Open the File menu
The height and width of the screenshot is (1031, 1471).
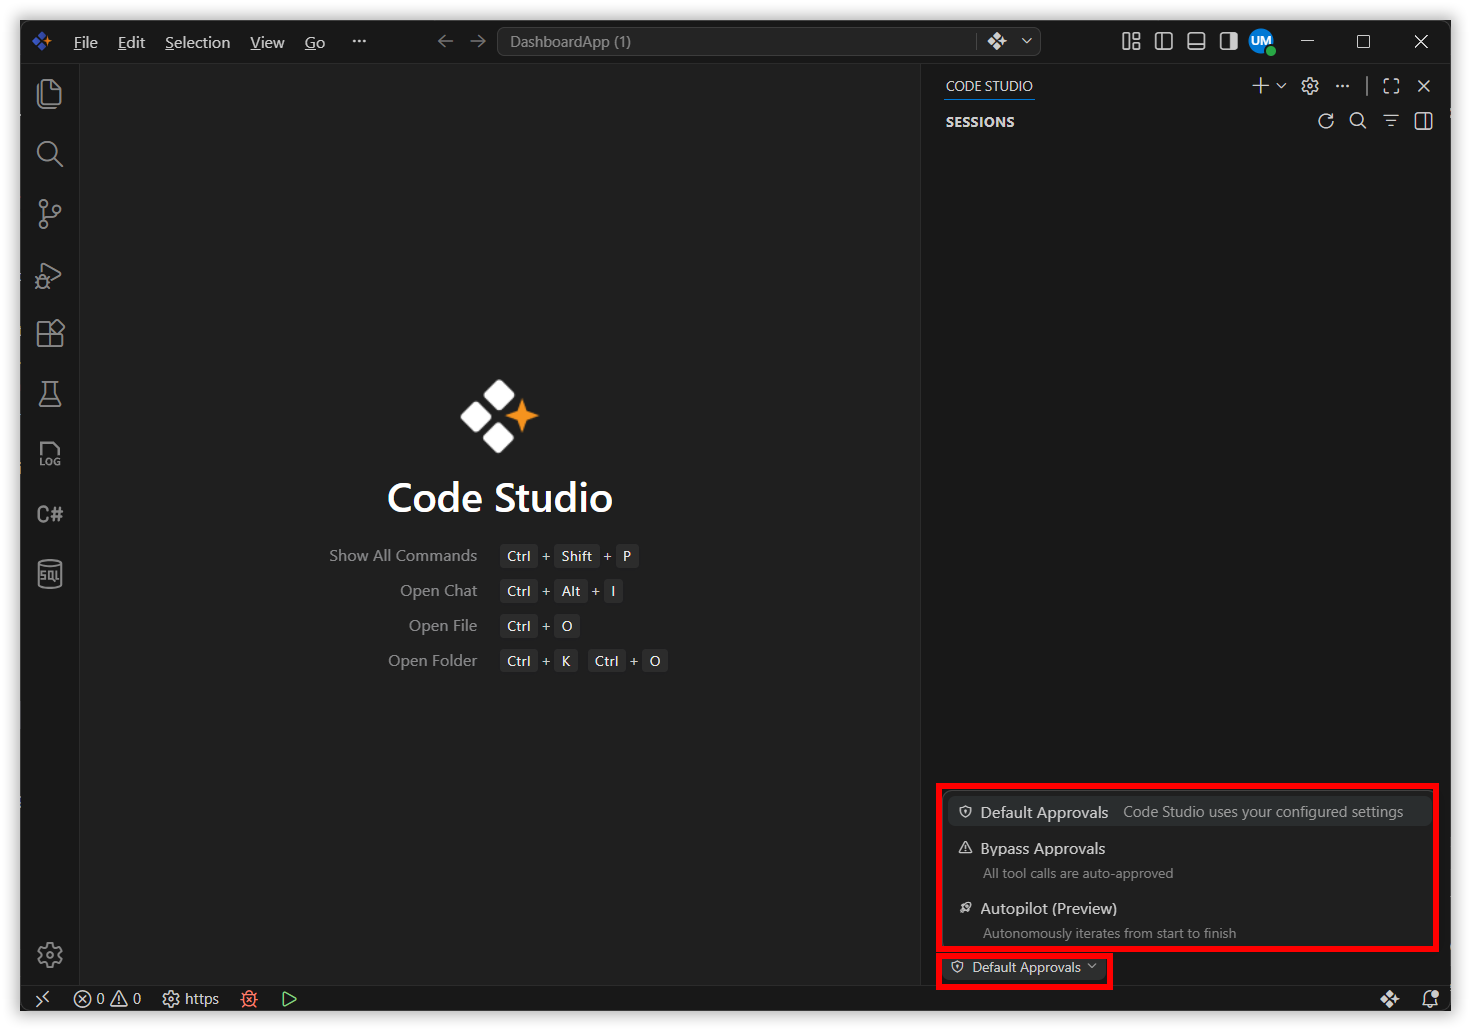click(x=86, y=42)
